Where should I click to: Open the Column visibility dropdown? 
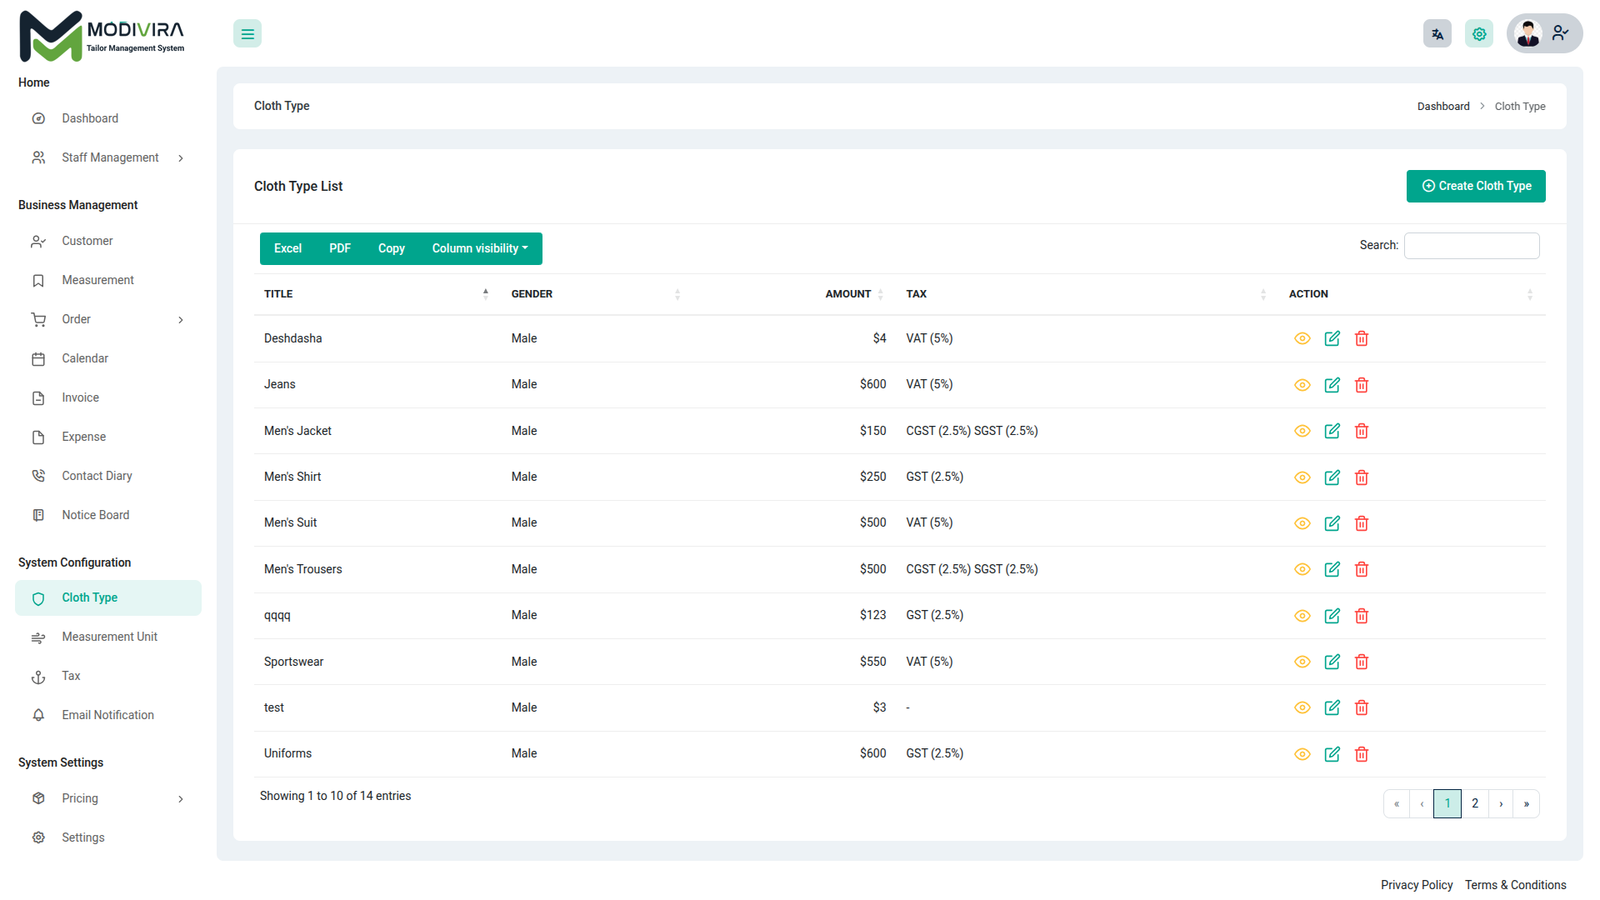coord(480,249)
